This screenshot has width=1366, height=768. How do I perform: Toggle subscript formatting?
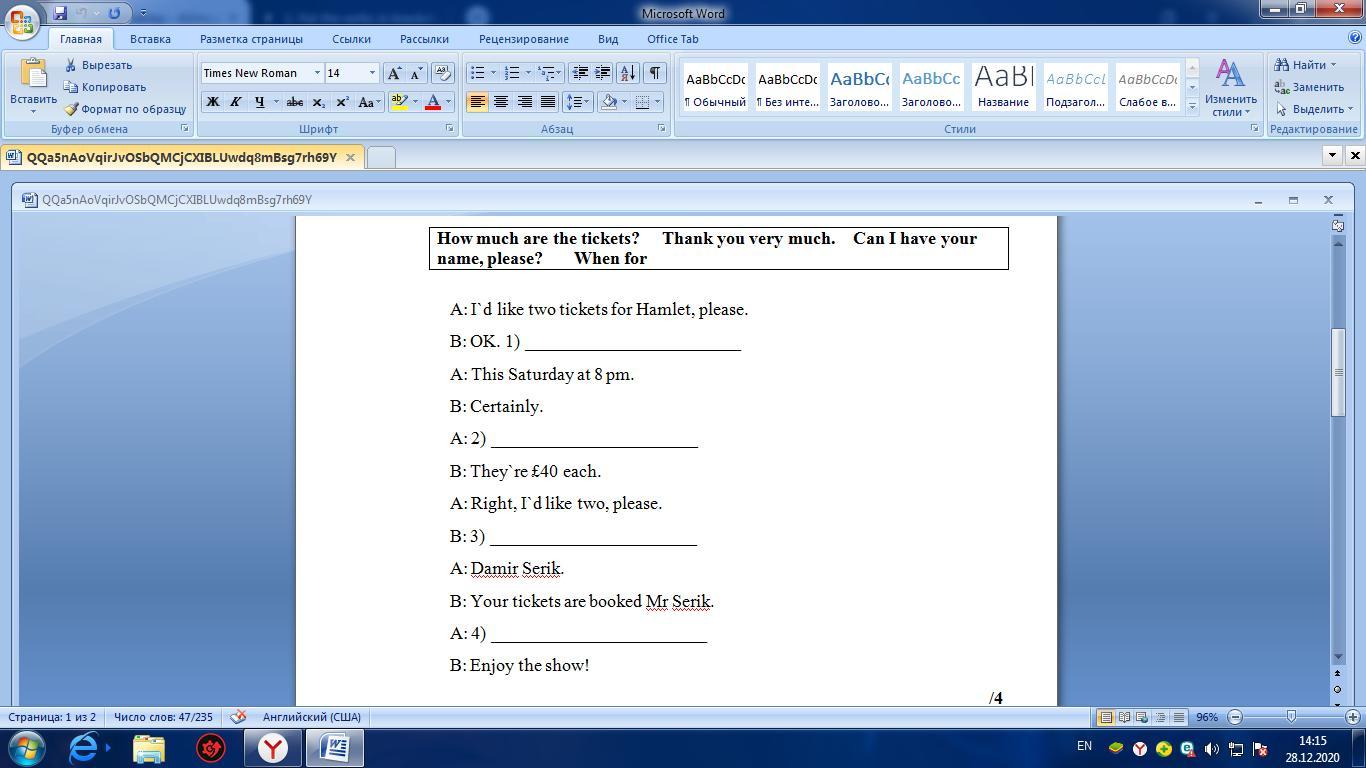[x=318, y=102]
